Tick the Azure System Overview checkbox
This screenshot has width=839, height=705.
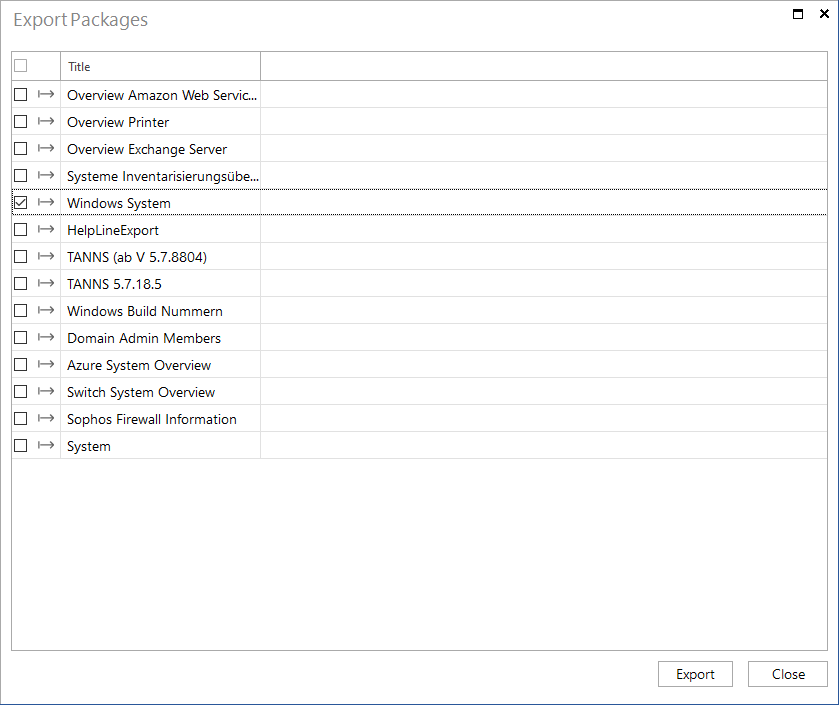coord(20,364)
